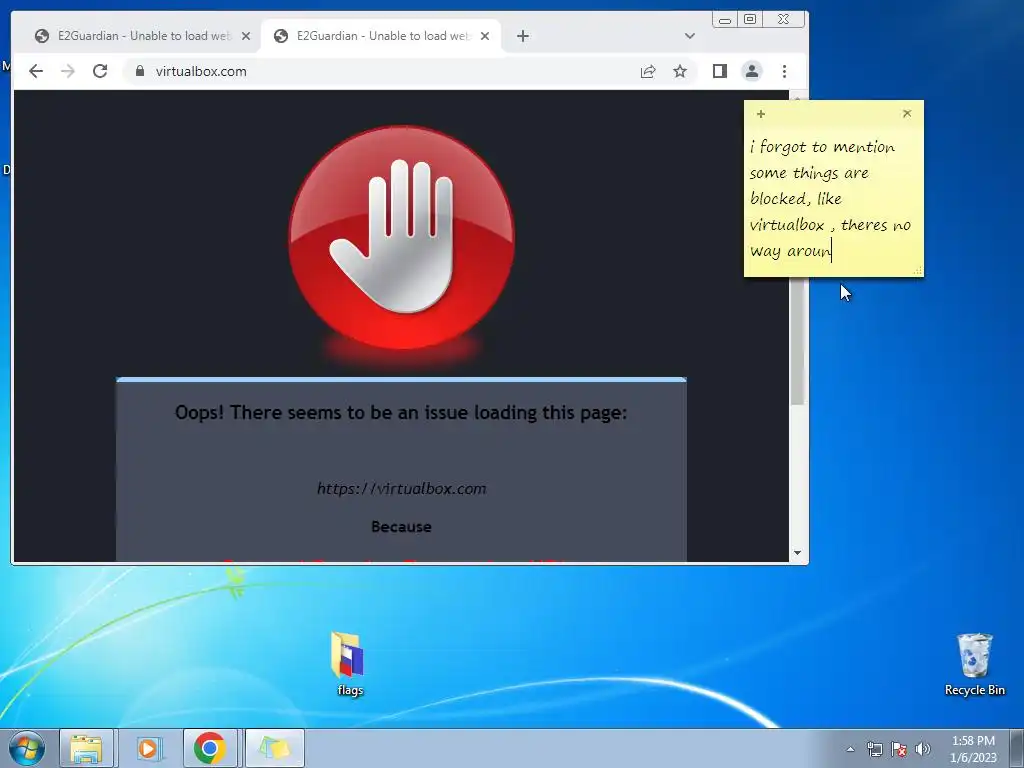Add a new sticky note with plus
Viewport: 1024px width, 768px height.
[761, 114]
